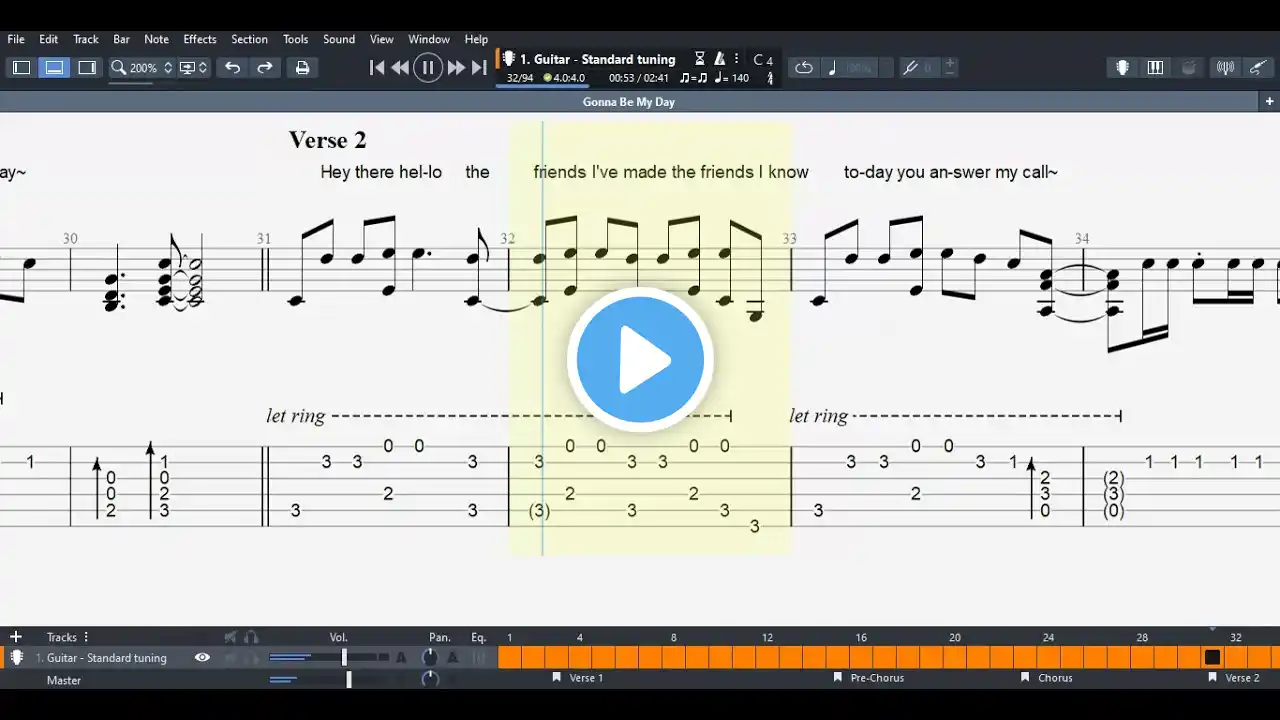
Task: Jump to the first bar
Action: 376,68
